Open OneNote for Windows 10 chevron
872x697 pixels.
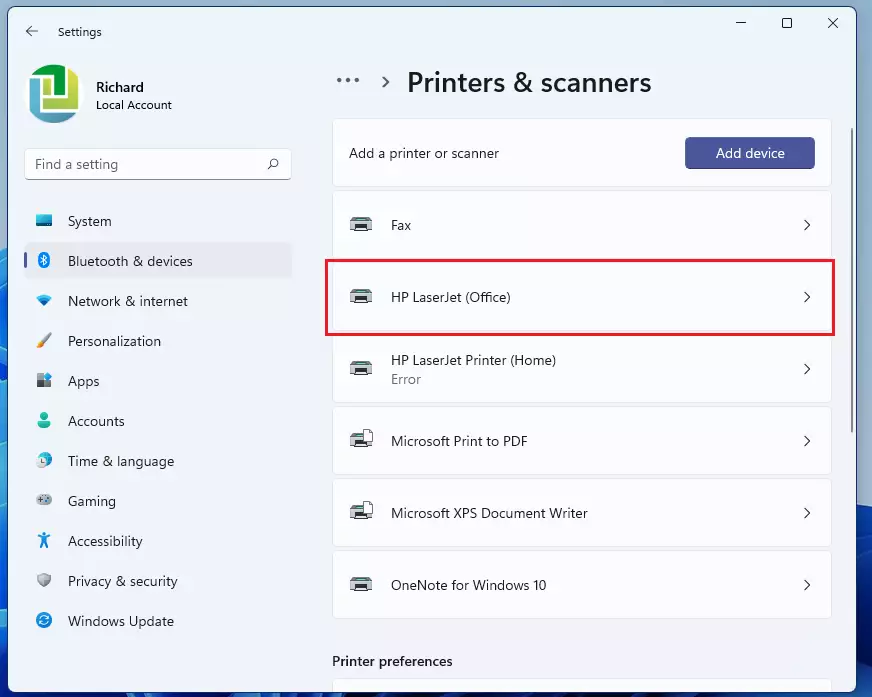[x=807, y=585]
